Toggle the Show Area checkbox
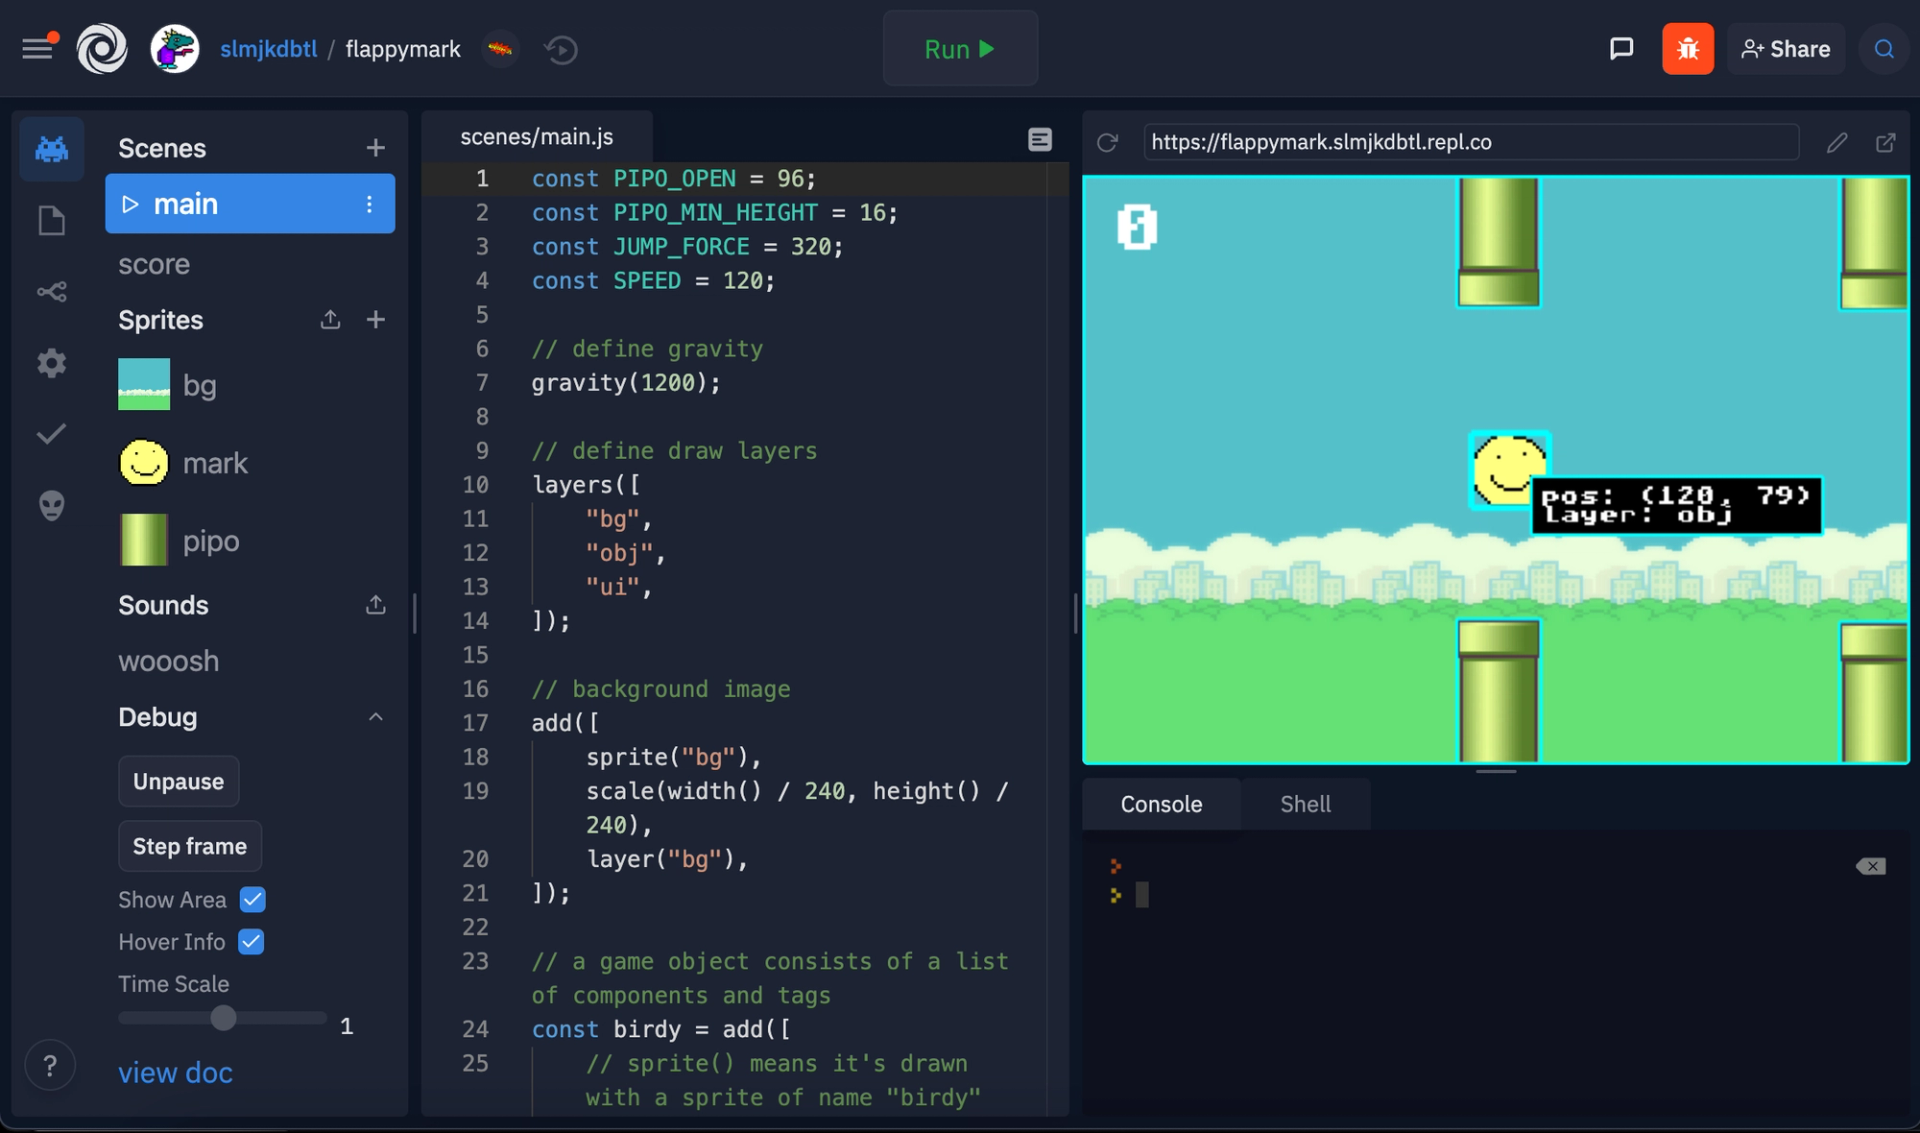Viewport: 1920px width, 1133px height. click(x=253, y=899)
